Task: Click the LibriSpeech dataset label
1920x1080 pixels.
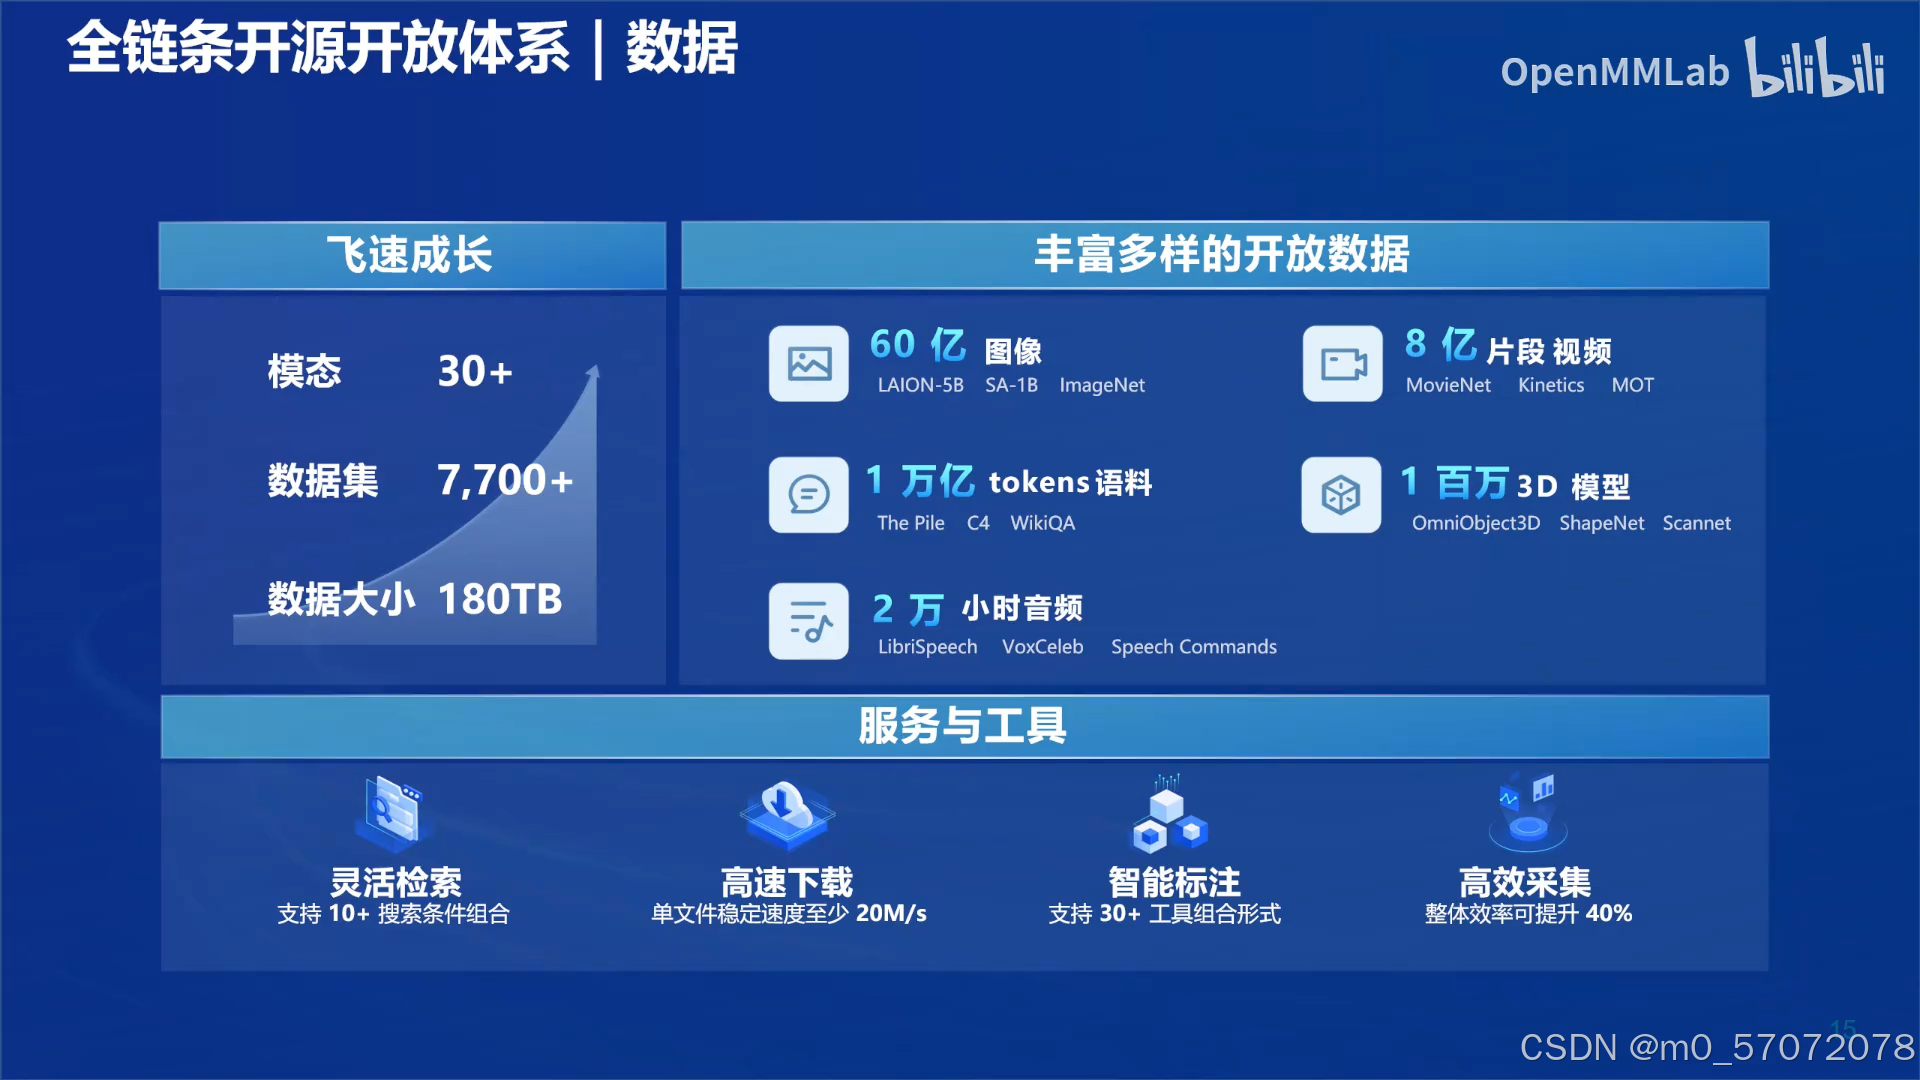Action: click(927, 647)
